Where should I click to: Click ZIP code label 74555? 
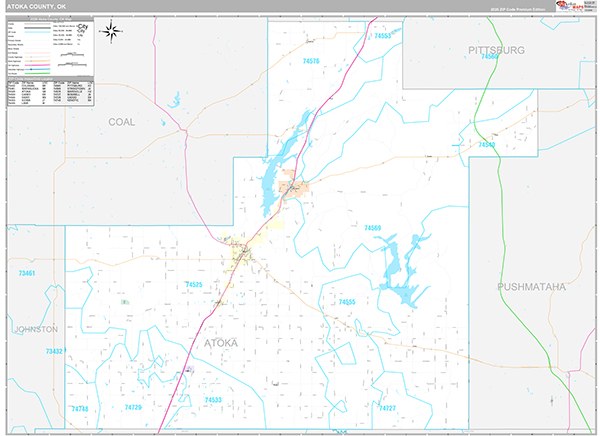coord(347,302)
